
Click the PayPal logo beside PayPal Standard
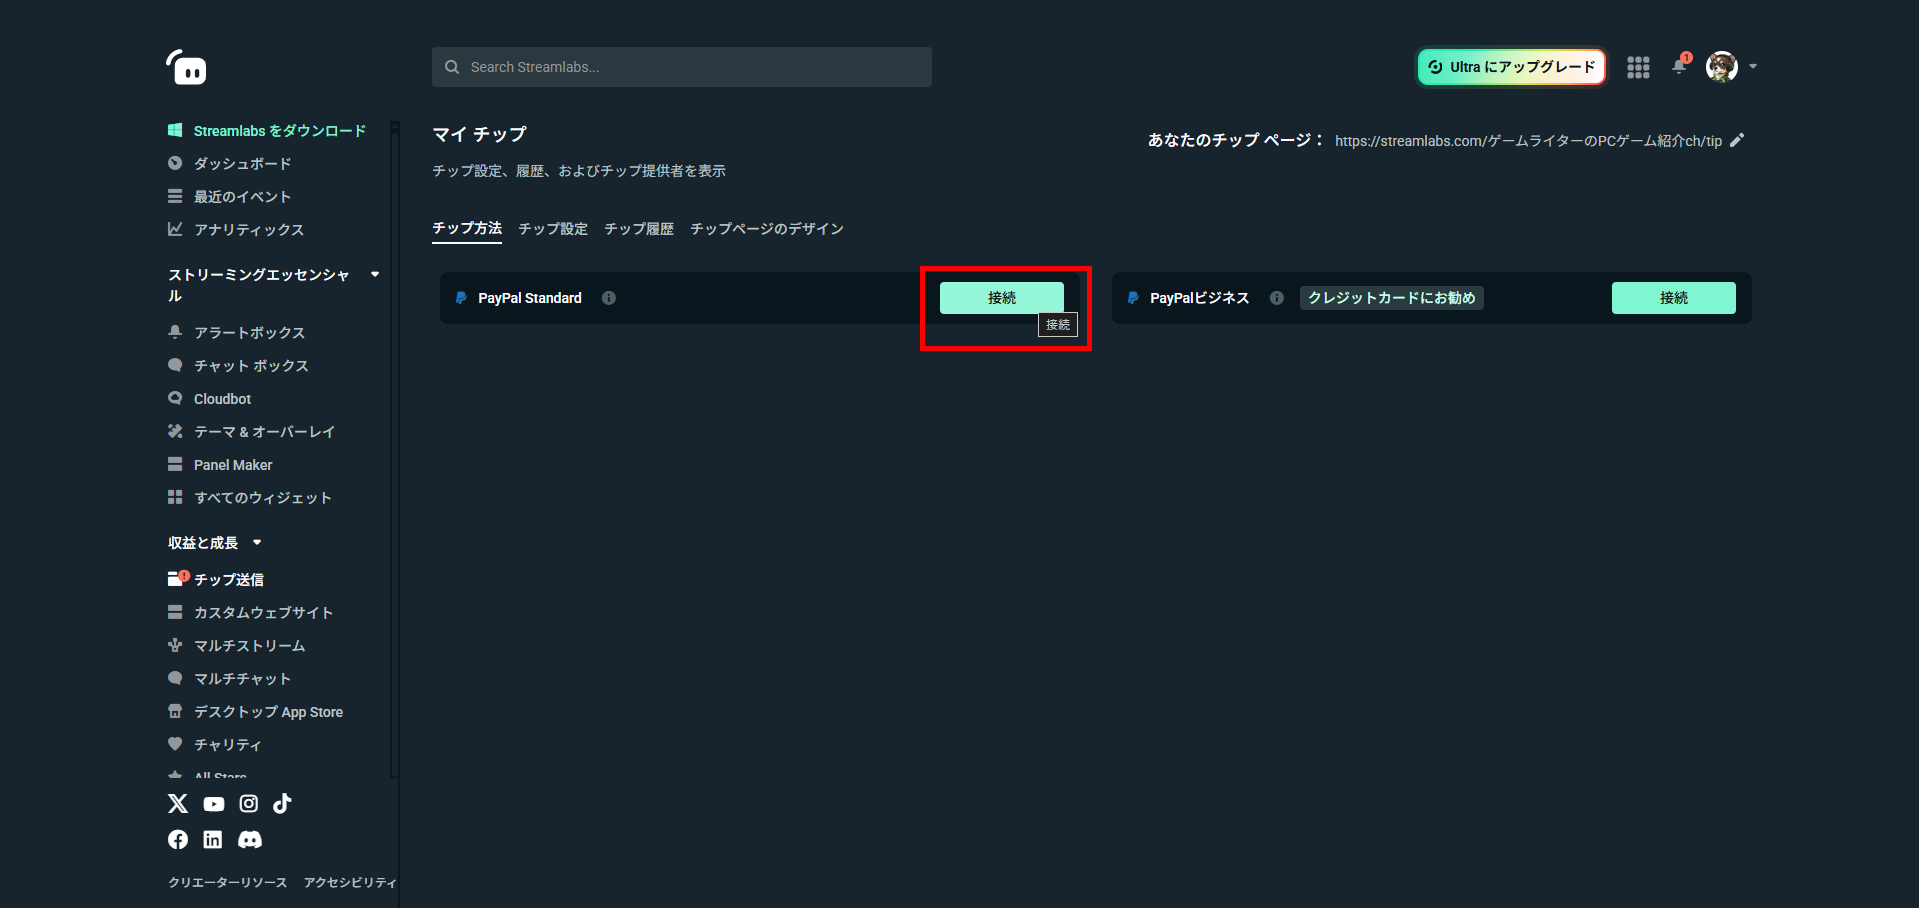pyautogui.click(x=461, y=298)
